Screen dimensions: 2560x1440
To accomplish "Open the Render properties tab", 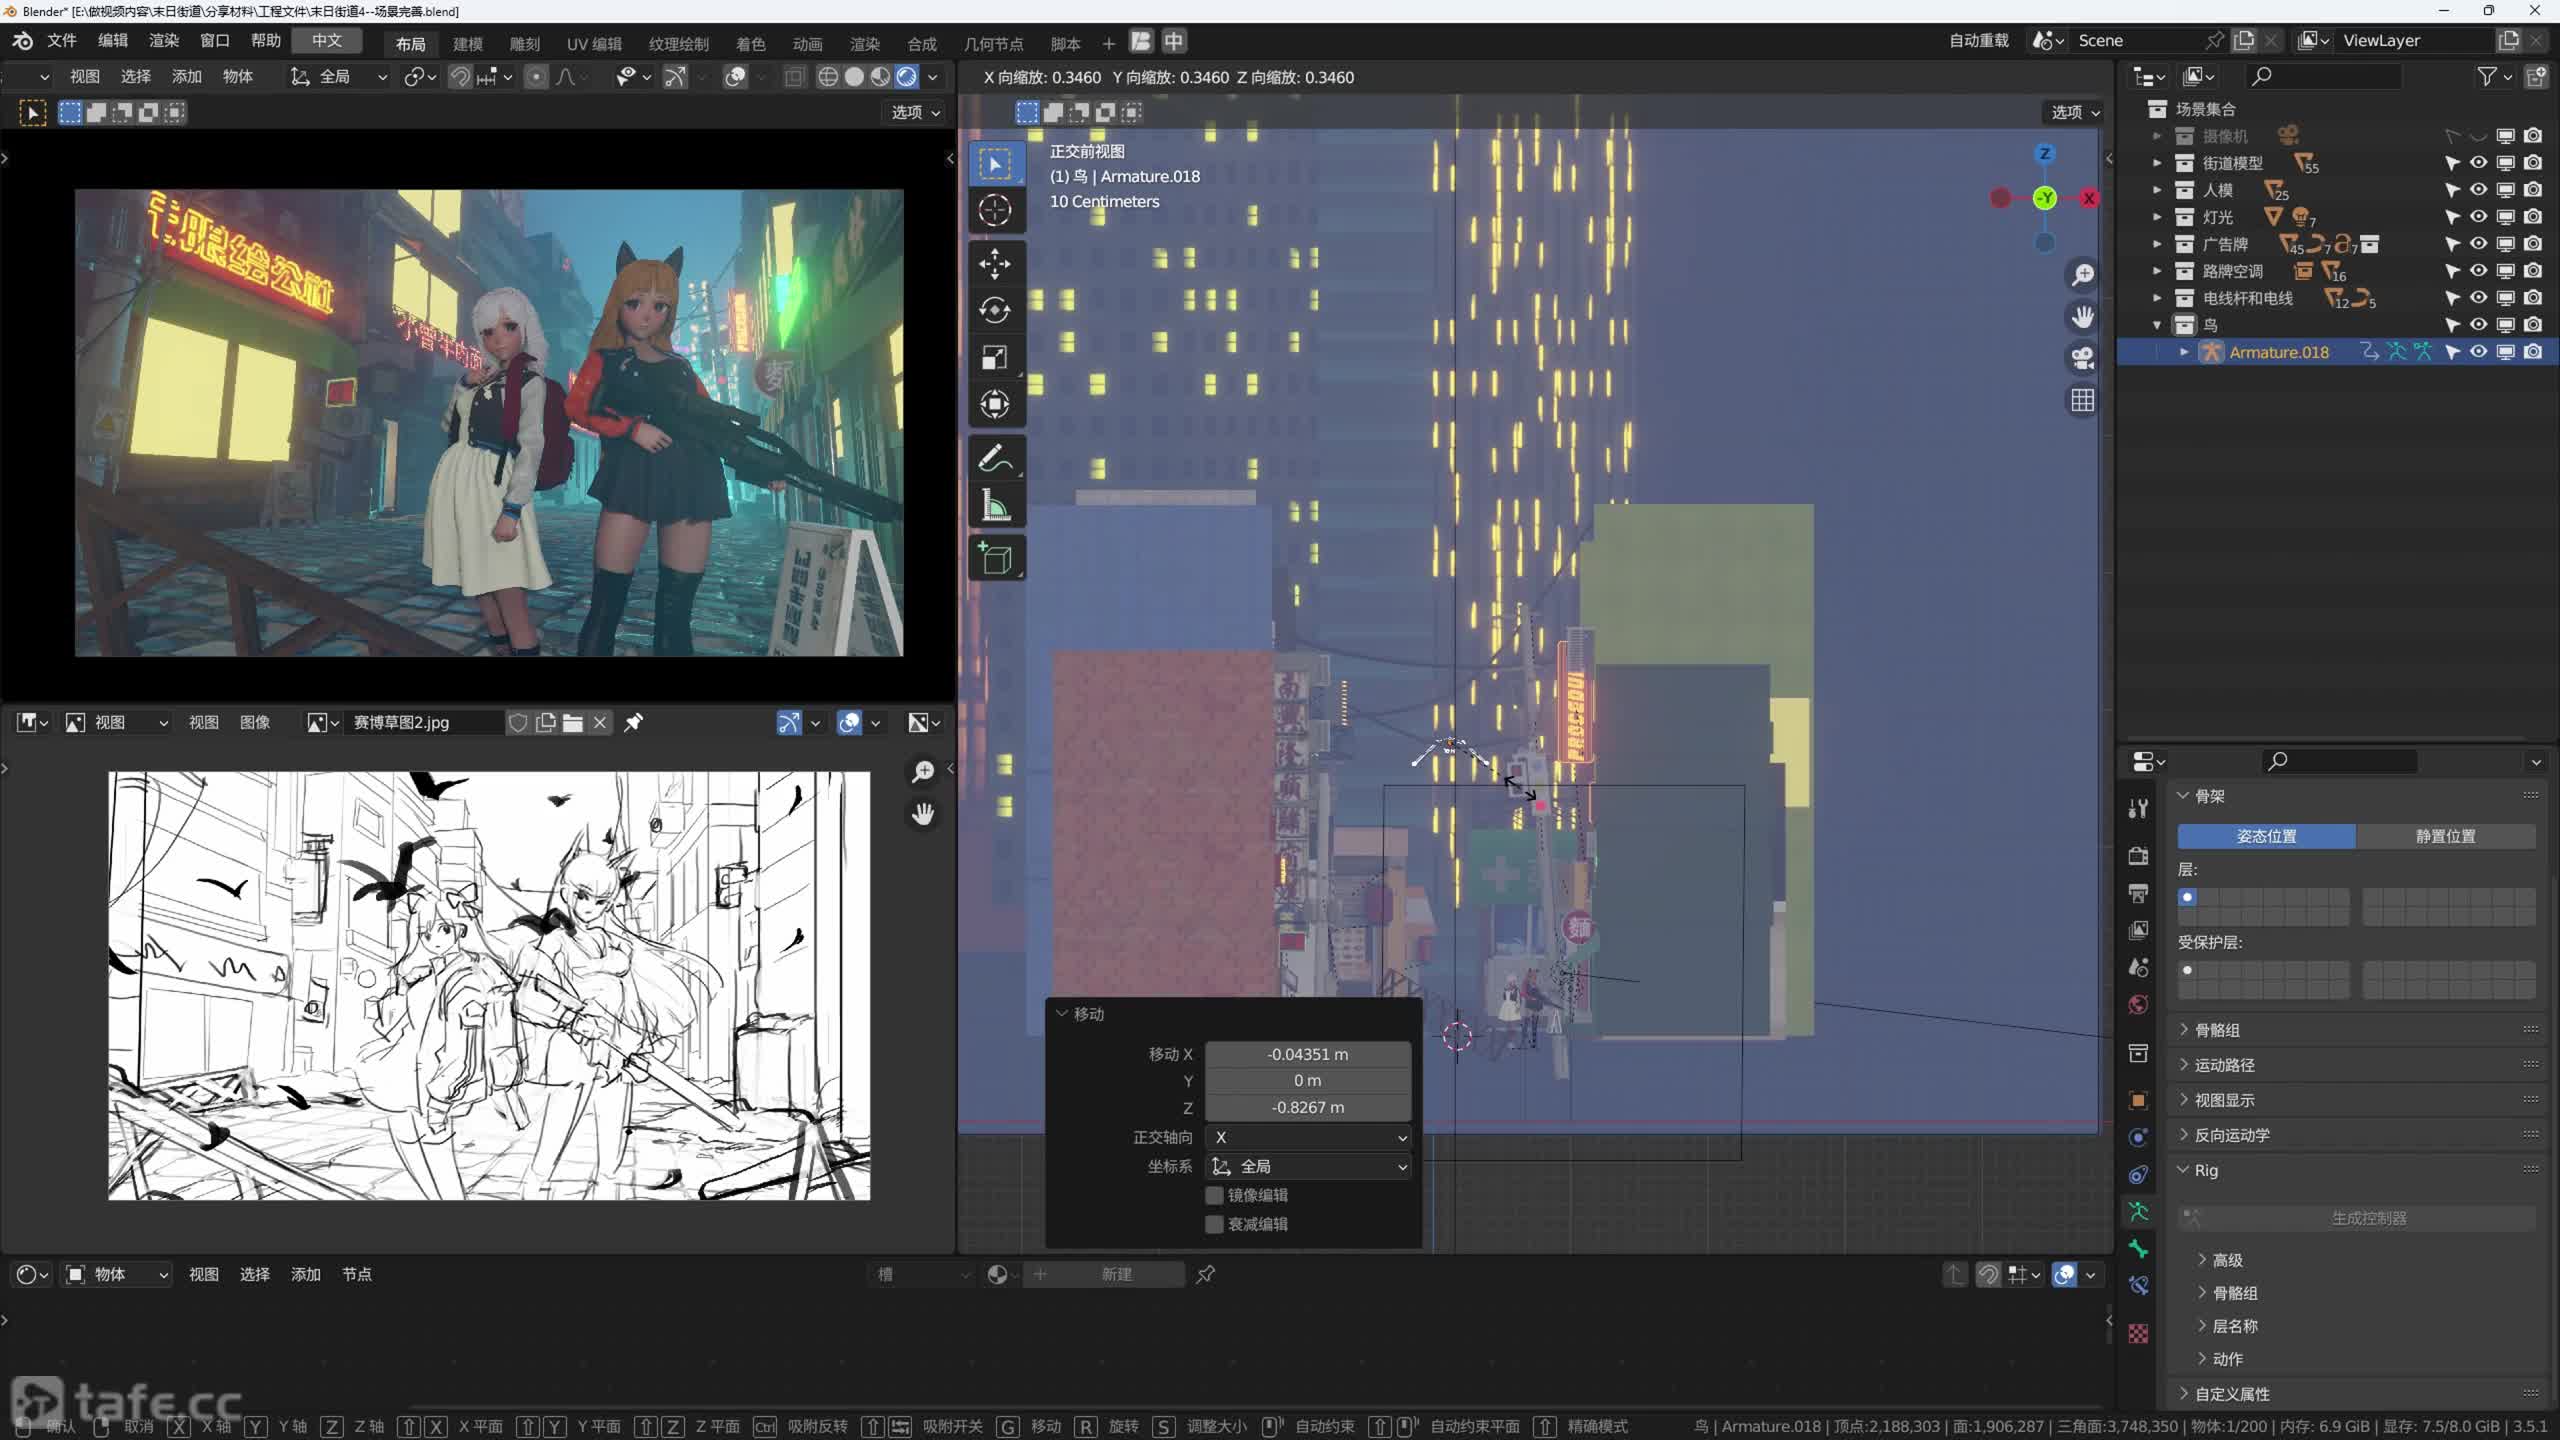I will (2138, 856).
